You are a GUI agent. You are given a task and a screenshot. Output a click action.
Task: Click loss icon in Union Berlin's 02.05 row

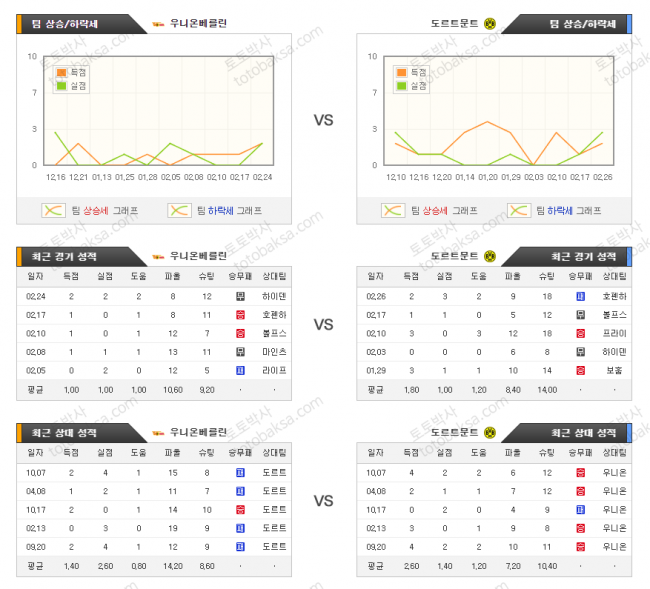[240, 370]
